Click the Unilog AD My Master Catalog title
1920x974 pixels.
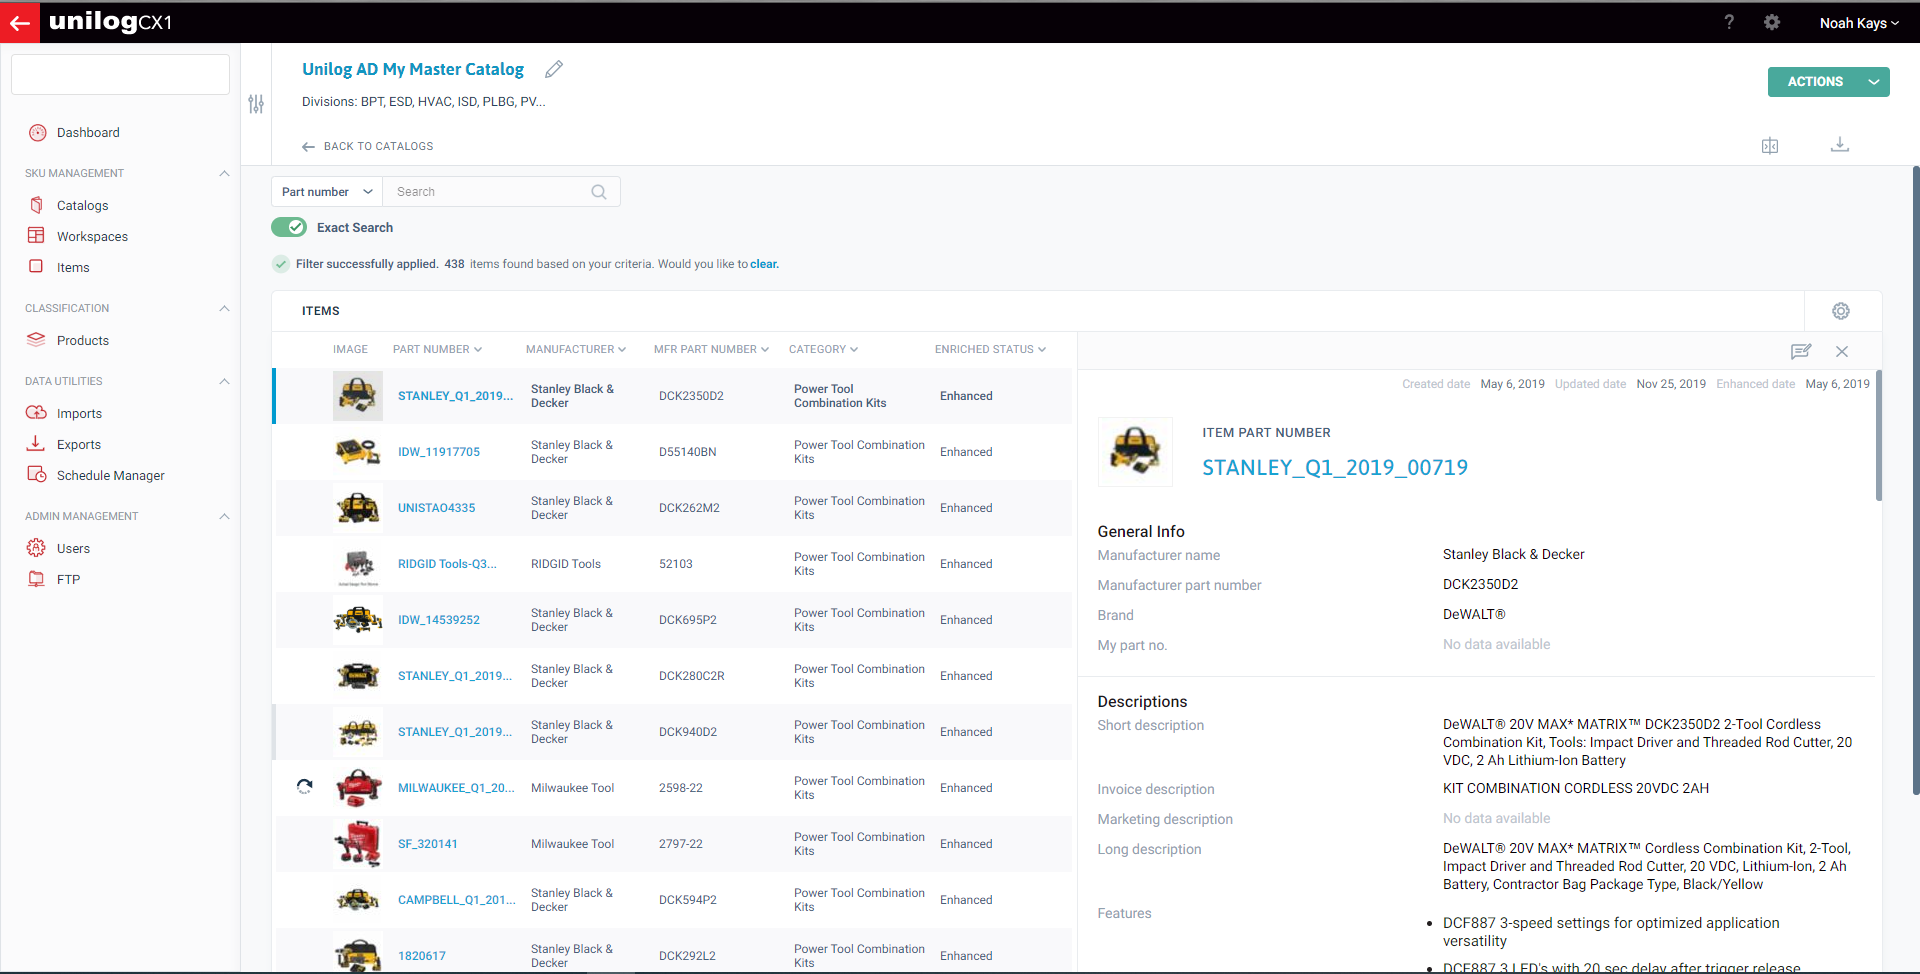coord(413,69)
